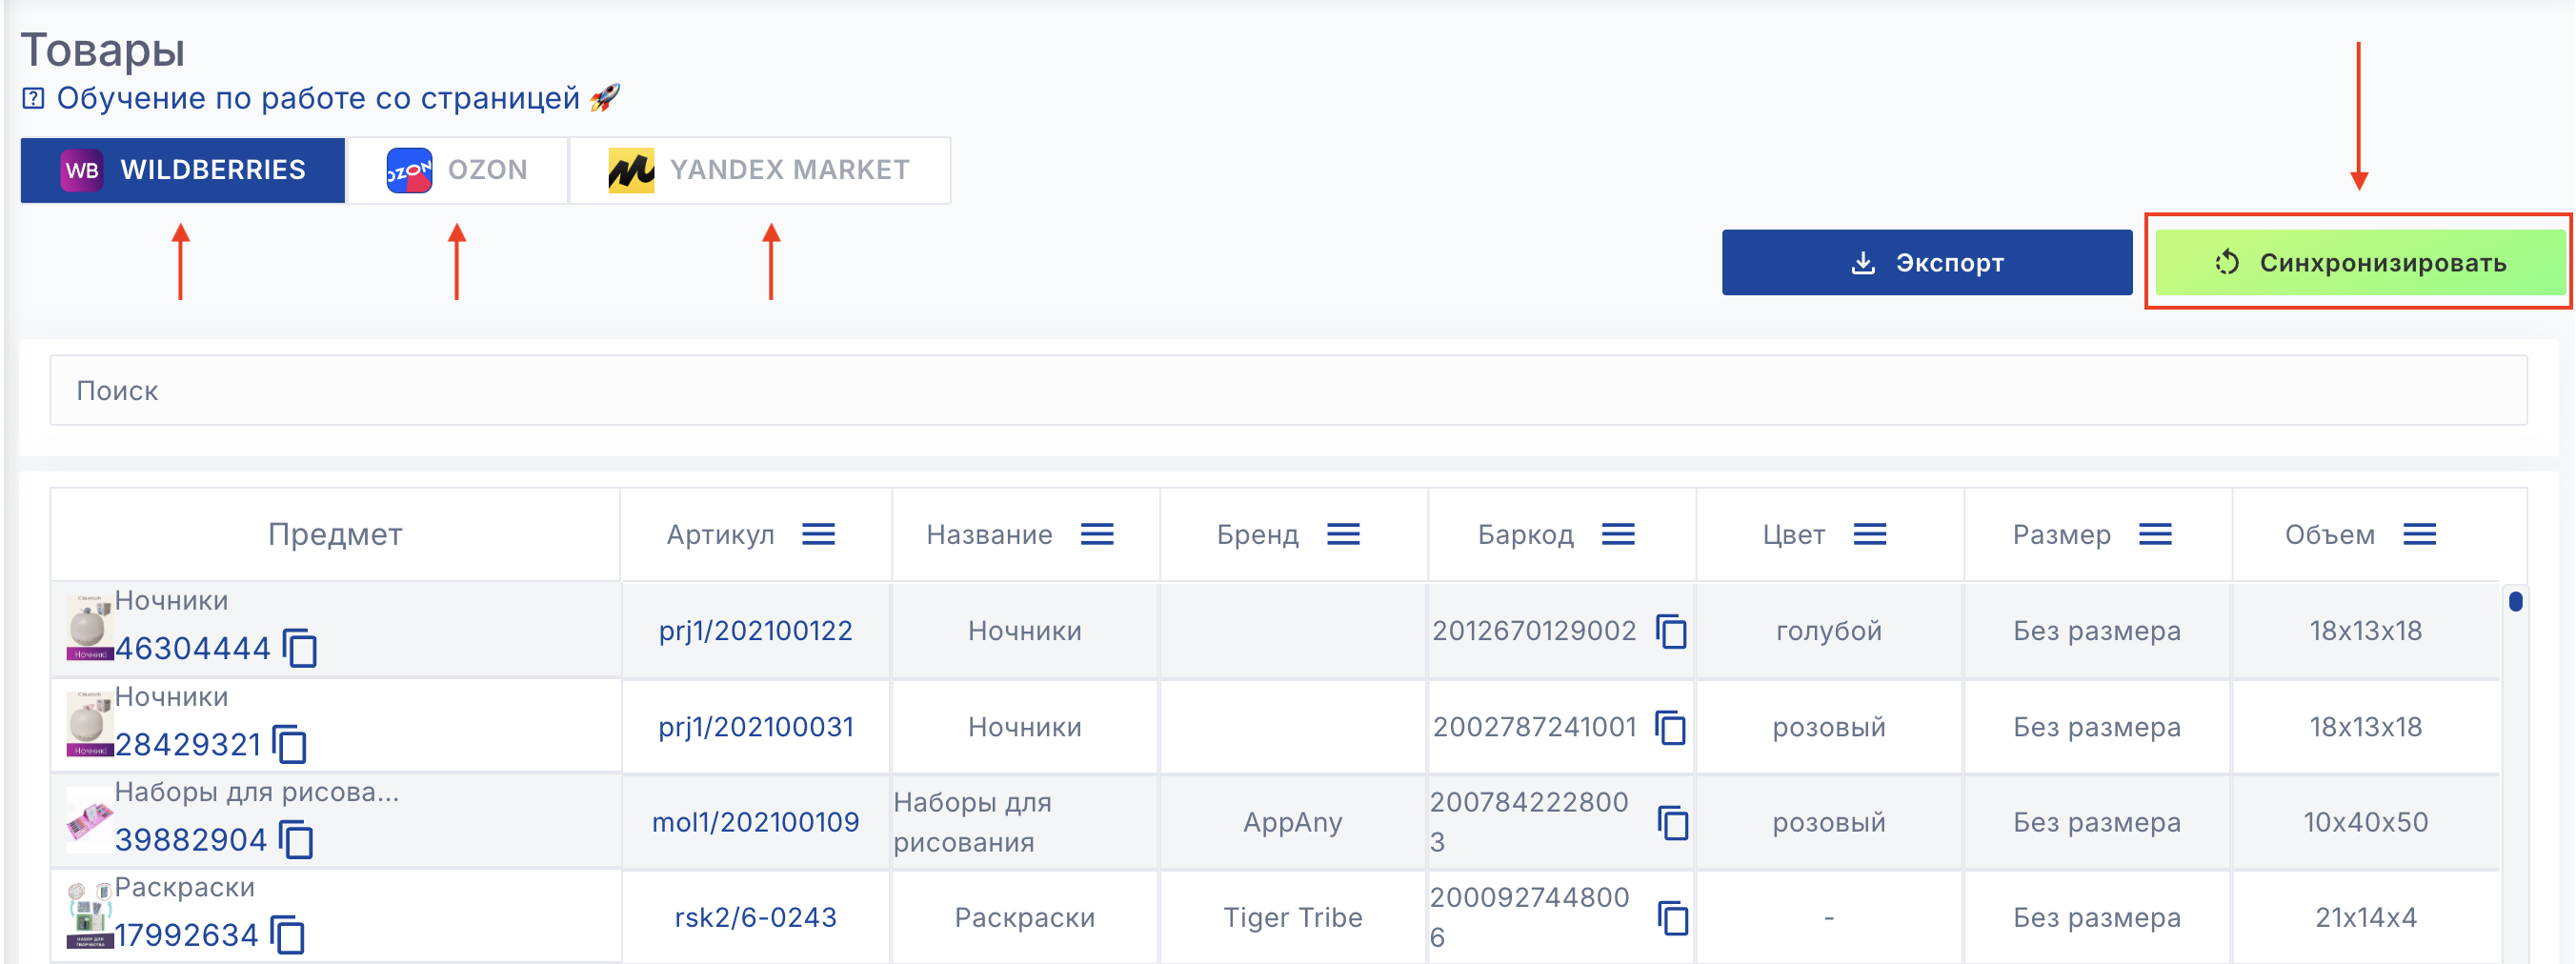Open the Название column filter menu
The height and width of the screenshot is (964, 2576).
(1097, 535)
